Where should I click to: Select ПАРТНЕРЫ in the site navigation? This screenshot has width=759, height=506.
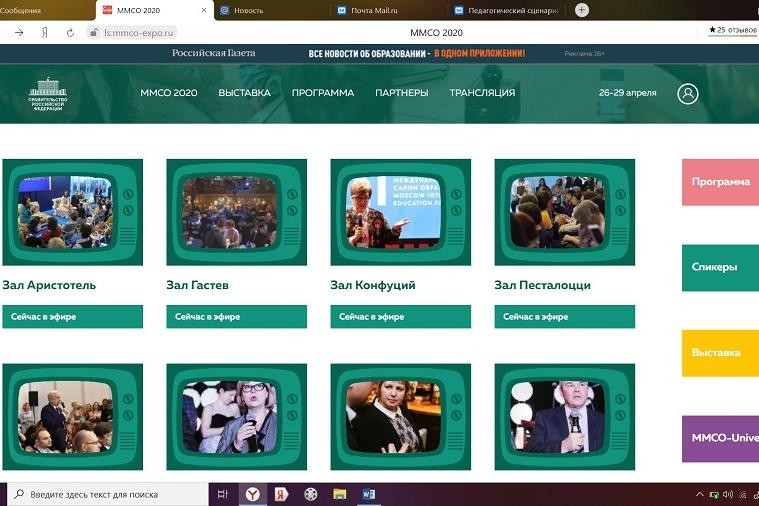point(401,93)
